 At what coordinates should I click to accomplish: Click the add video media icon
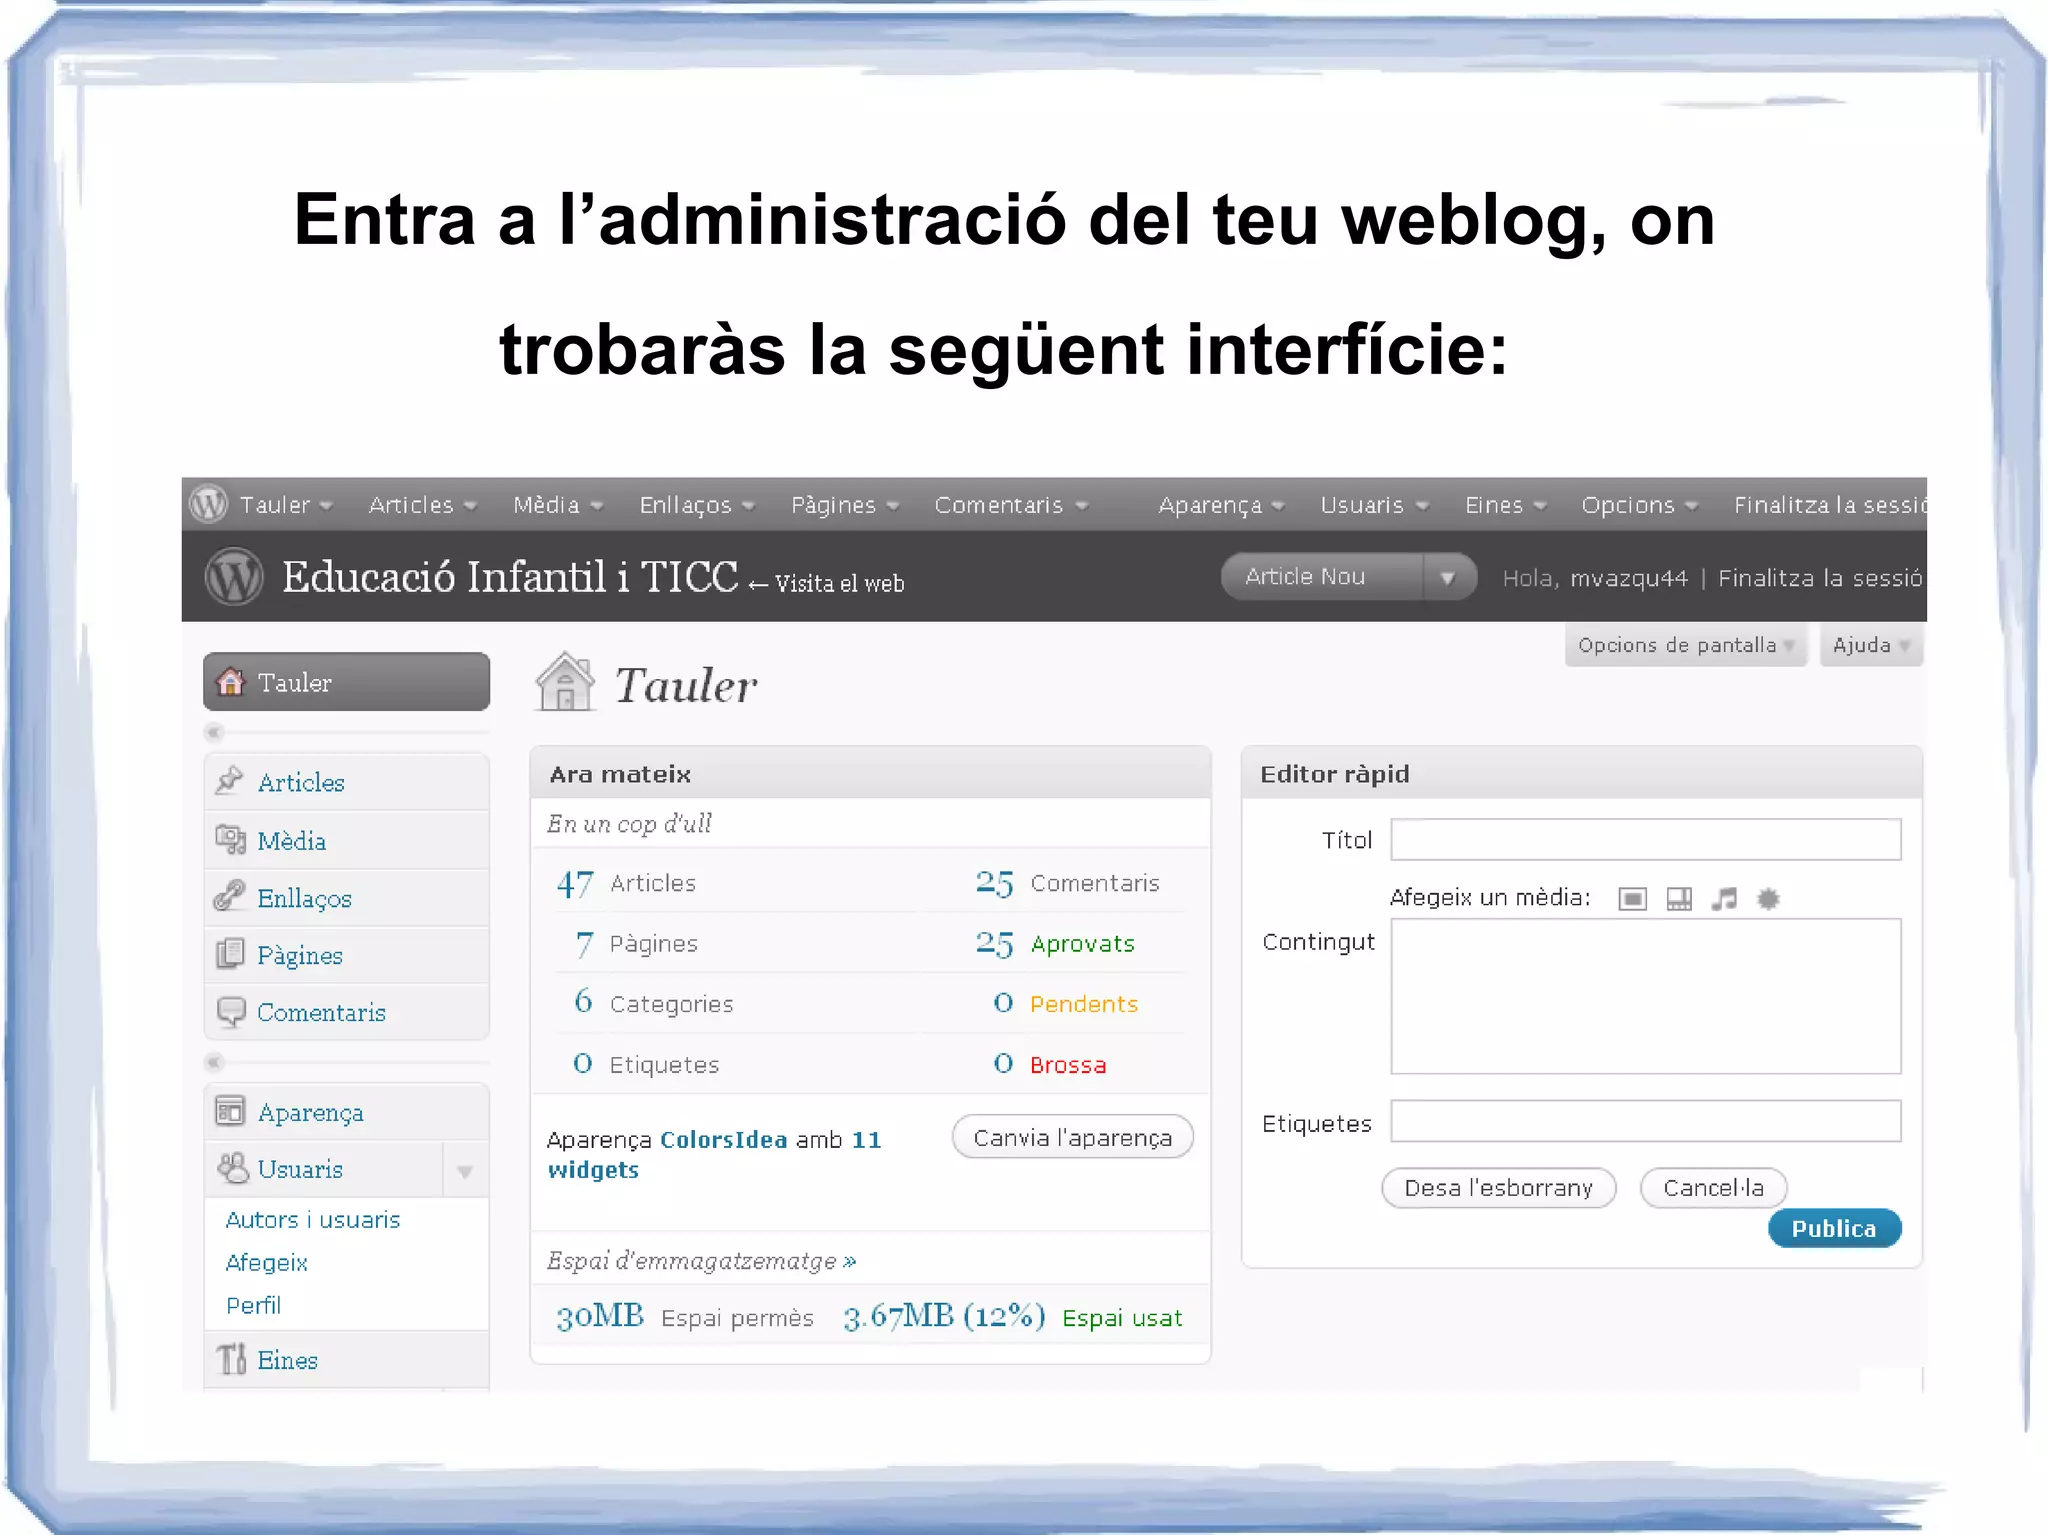[x=1679, y=899]
